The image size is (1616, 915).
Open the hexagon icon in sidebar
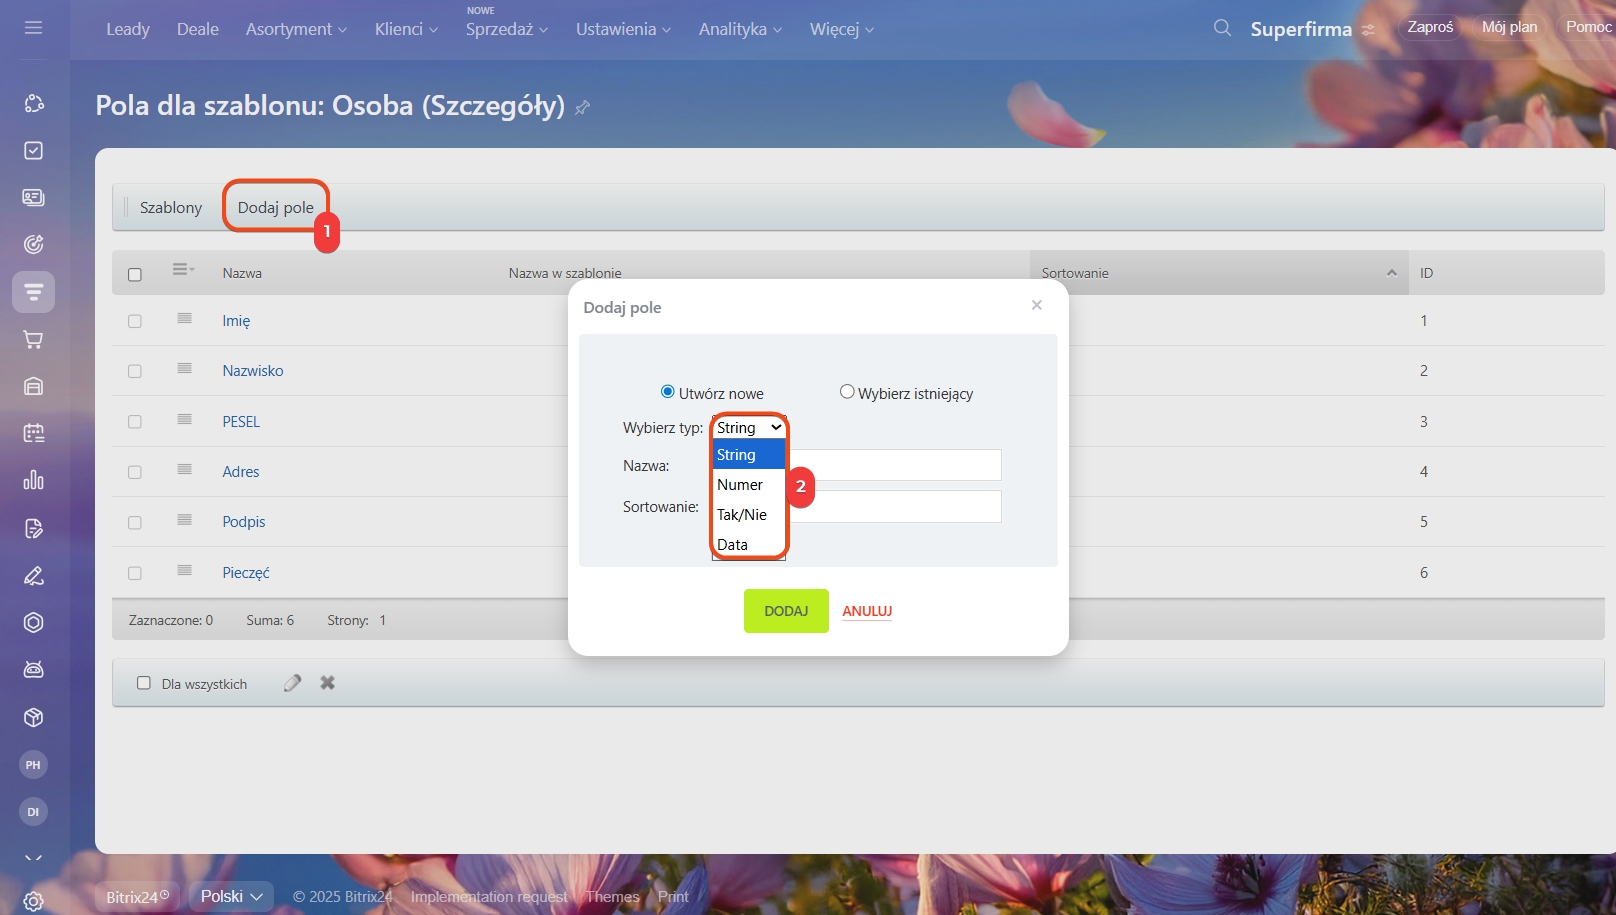[x=33, y=622]
